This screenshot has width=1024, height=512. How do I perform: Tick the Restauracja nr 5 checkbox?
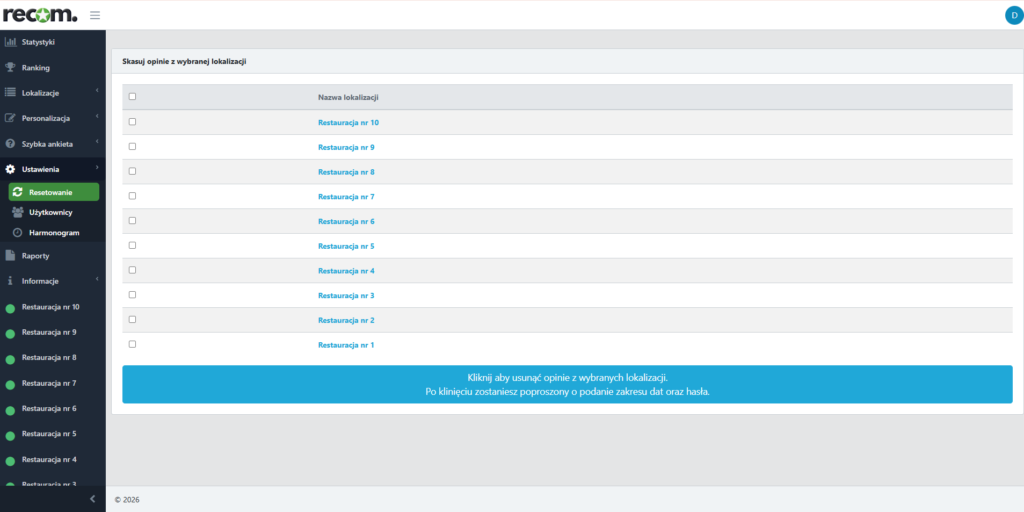tap(132, 245)
